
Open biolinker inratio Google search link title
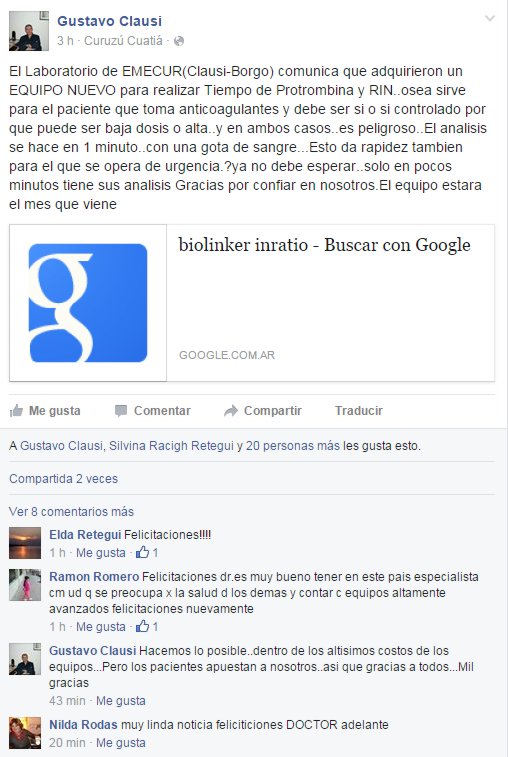(325, 245)
